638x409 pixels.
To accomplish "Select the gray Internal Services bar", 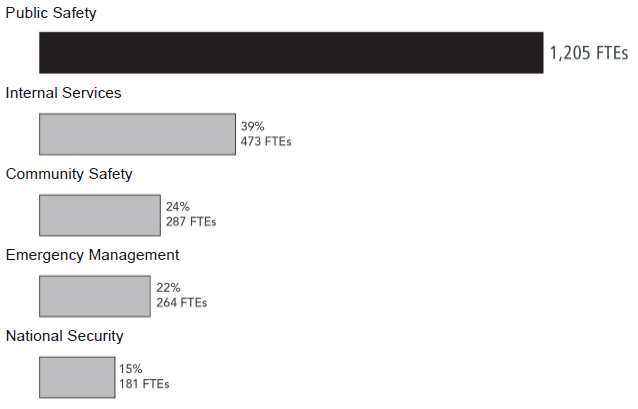I will coord(137,134).
